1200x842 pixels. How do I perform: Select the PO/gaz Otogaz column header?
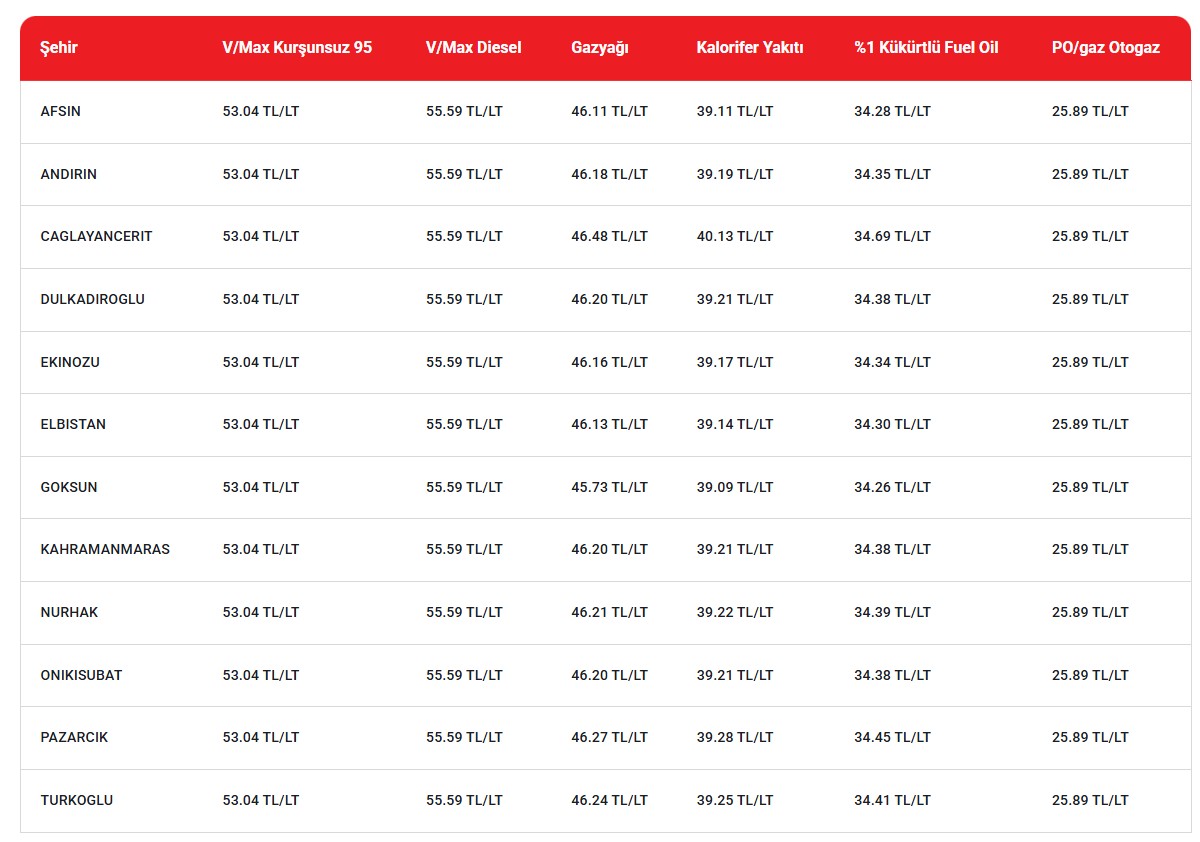coord(1105,48)
